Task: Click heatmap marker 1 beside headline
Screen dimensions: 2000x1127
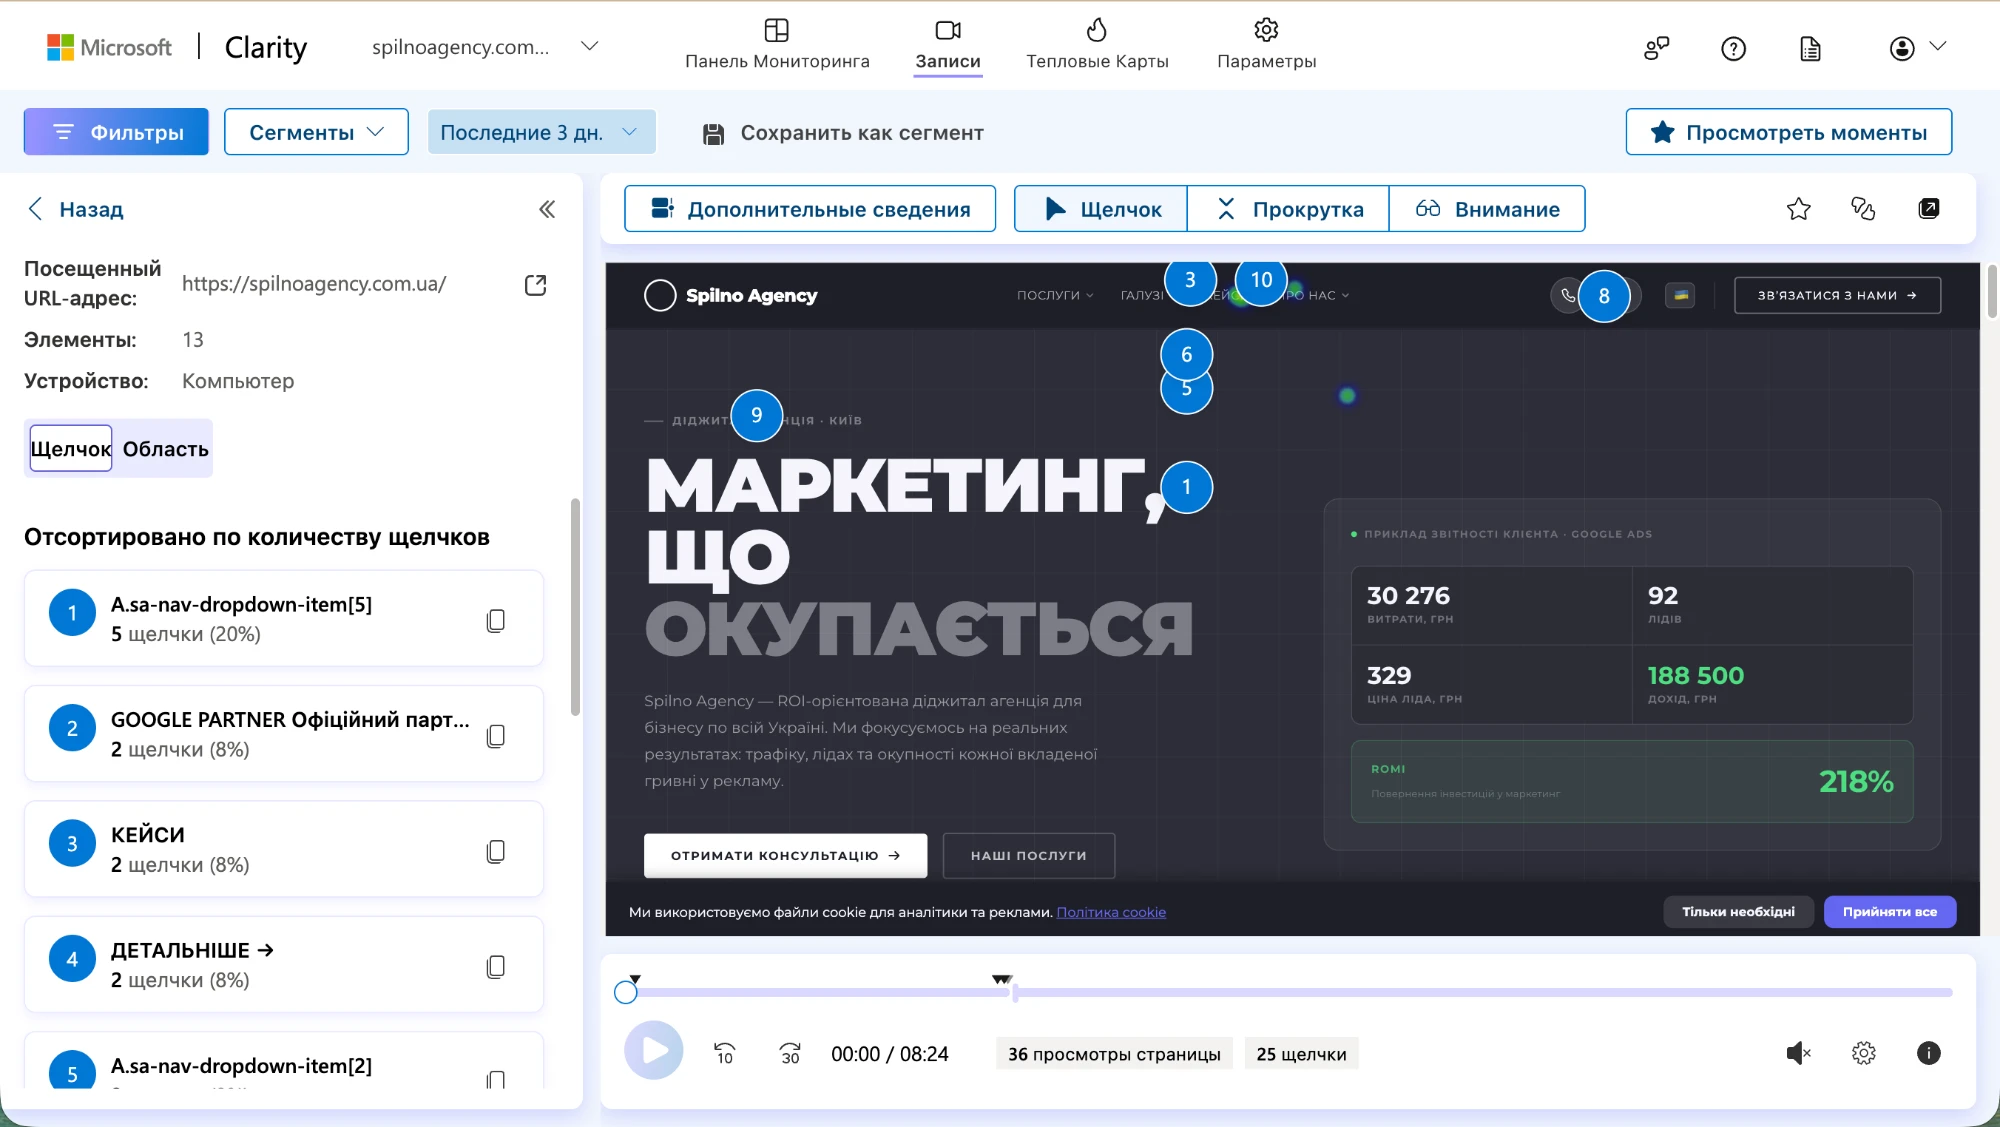Action: 1187,487
